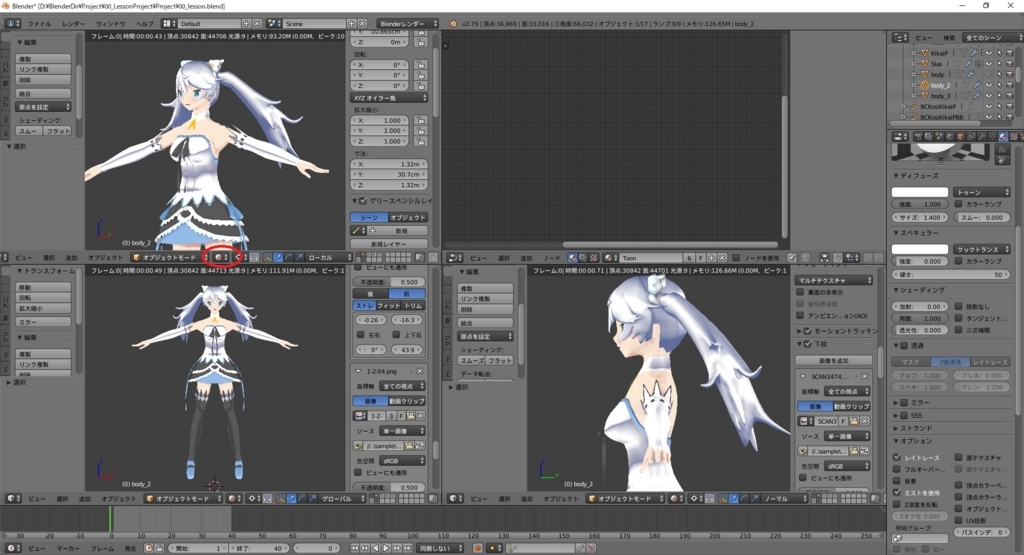
Task: Click the ミラー button in bottom-left tool shelf
Action: [43, 322]
